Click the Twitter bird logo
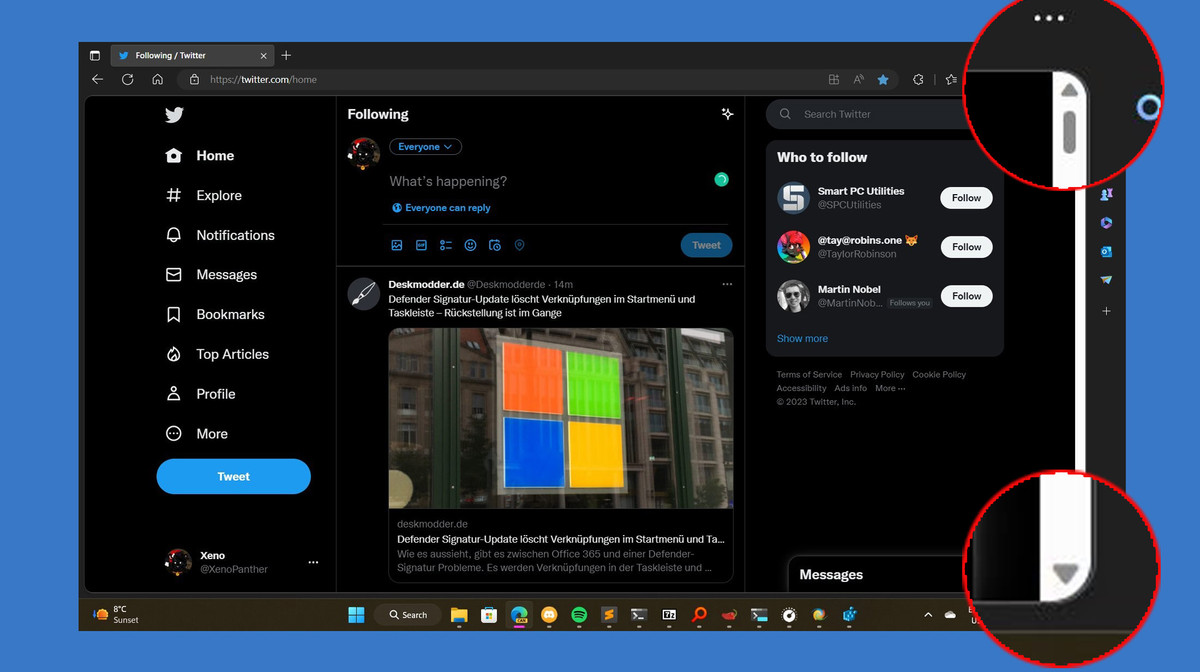This screenshot has height=672, width=1200. tap(174, 115)
